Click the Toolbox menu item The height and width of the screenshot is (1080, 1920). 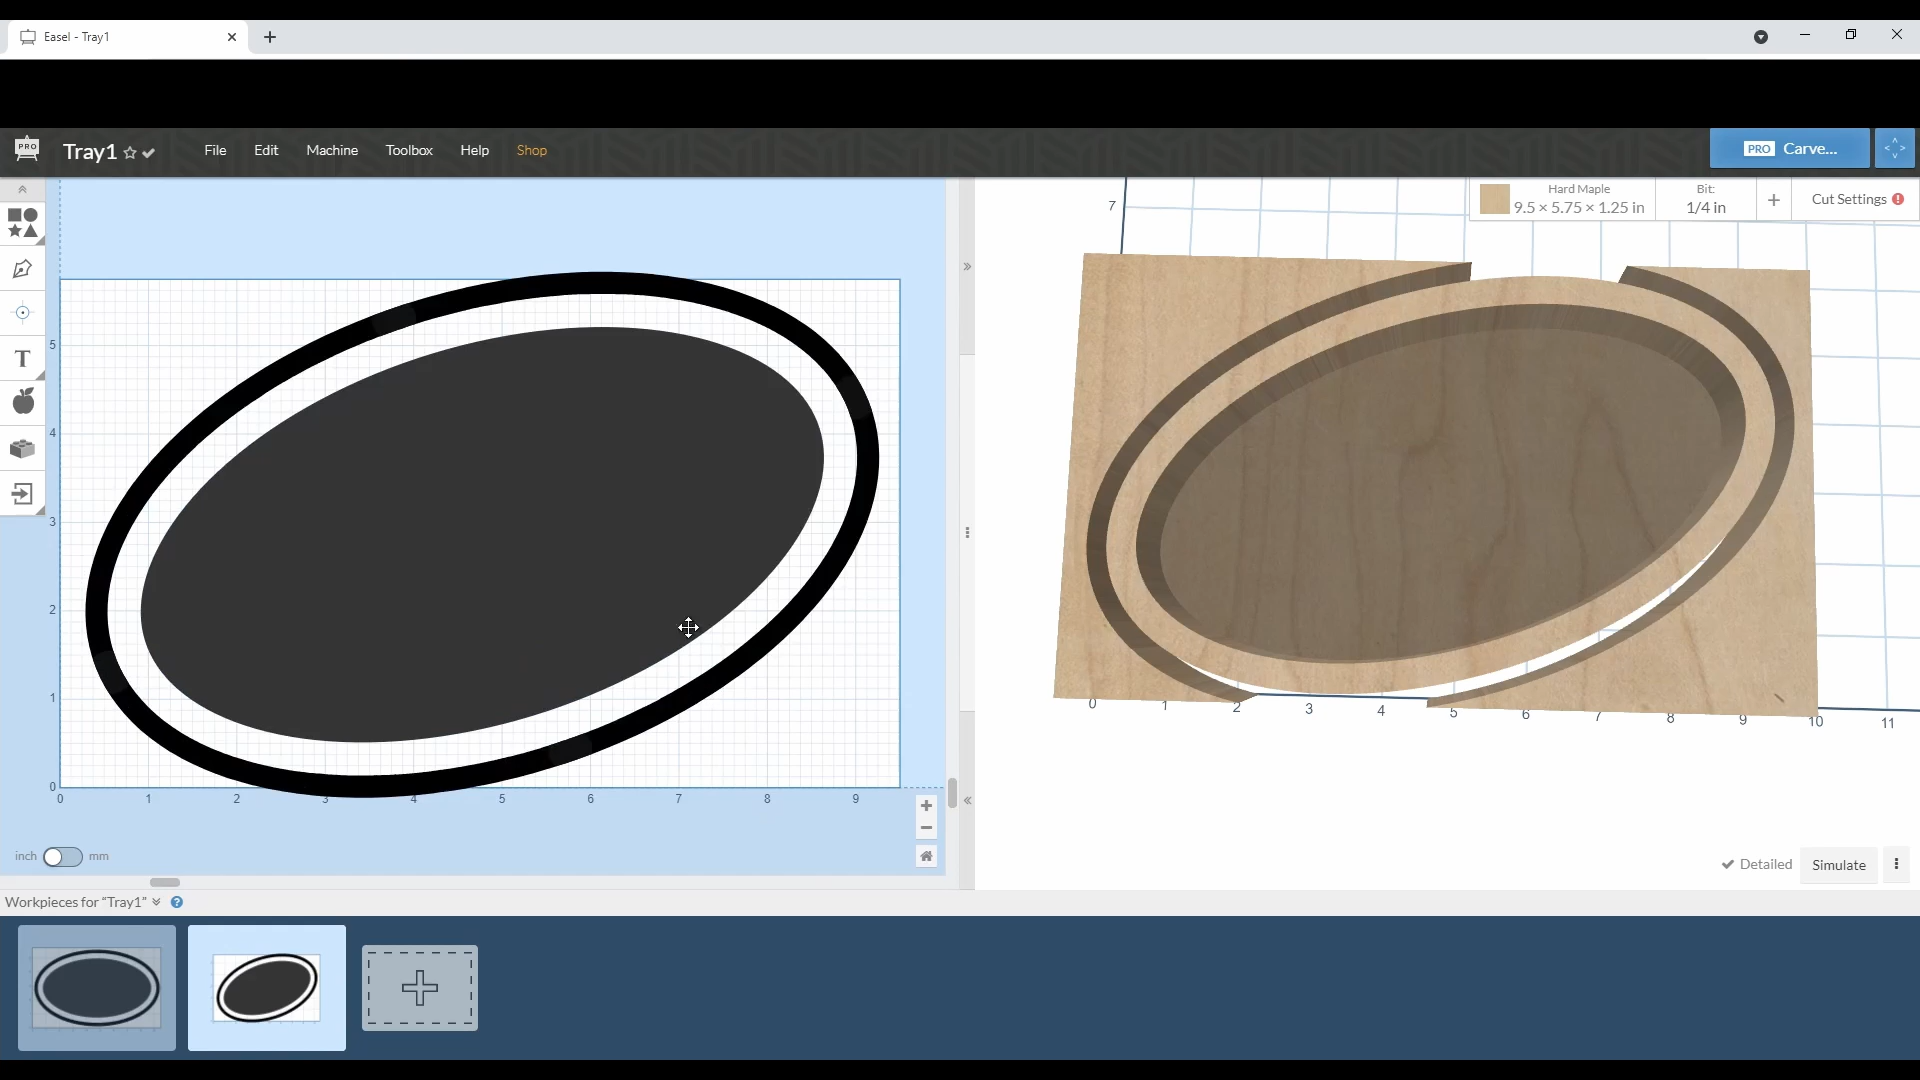(x=409, y=149)
